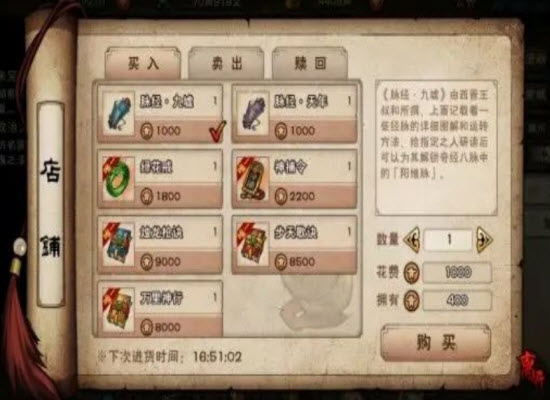
Task: Click the green jade ring item icon
Action: pos(119,179)
